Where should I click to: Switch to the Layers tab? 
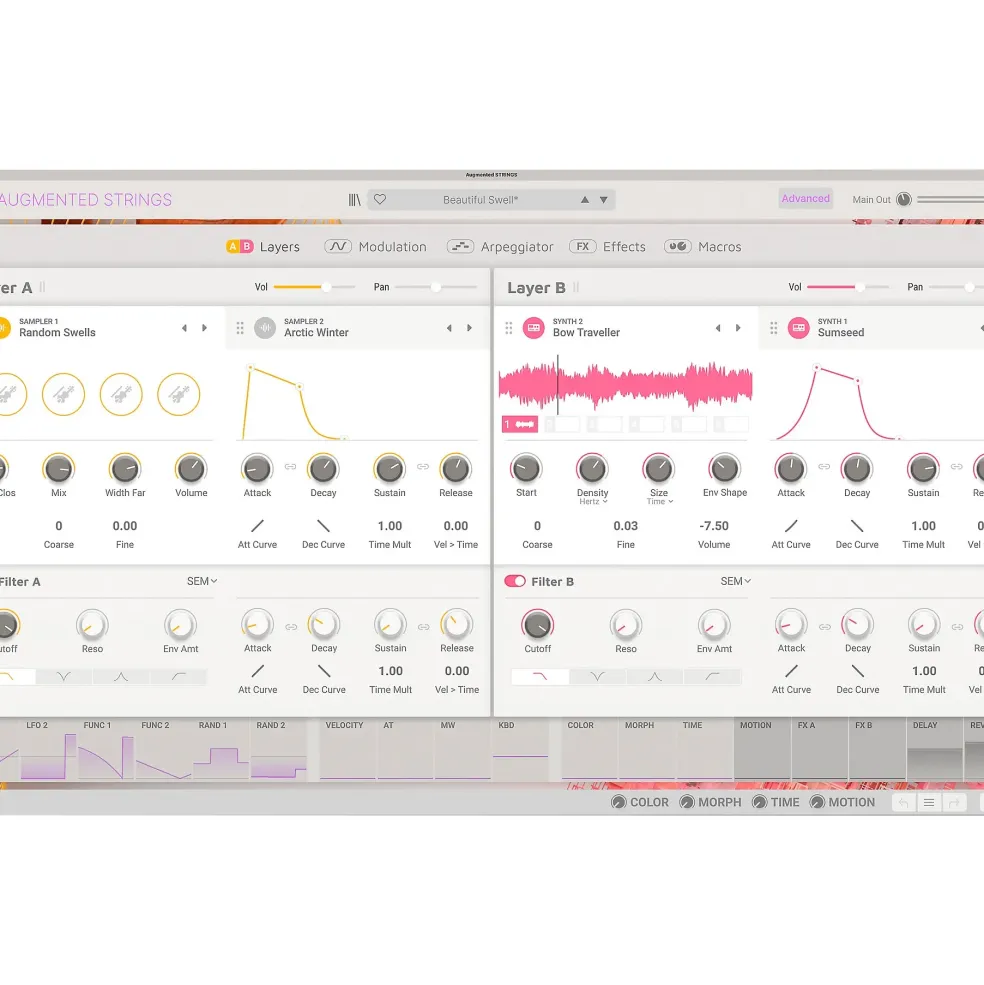(x=263, y=247)
